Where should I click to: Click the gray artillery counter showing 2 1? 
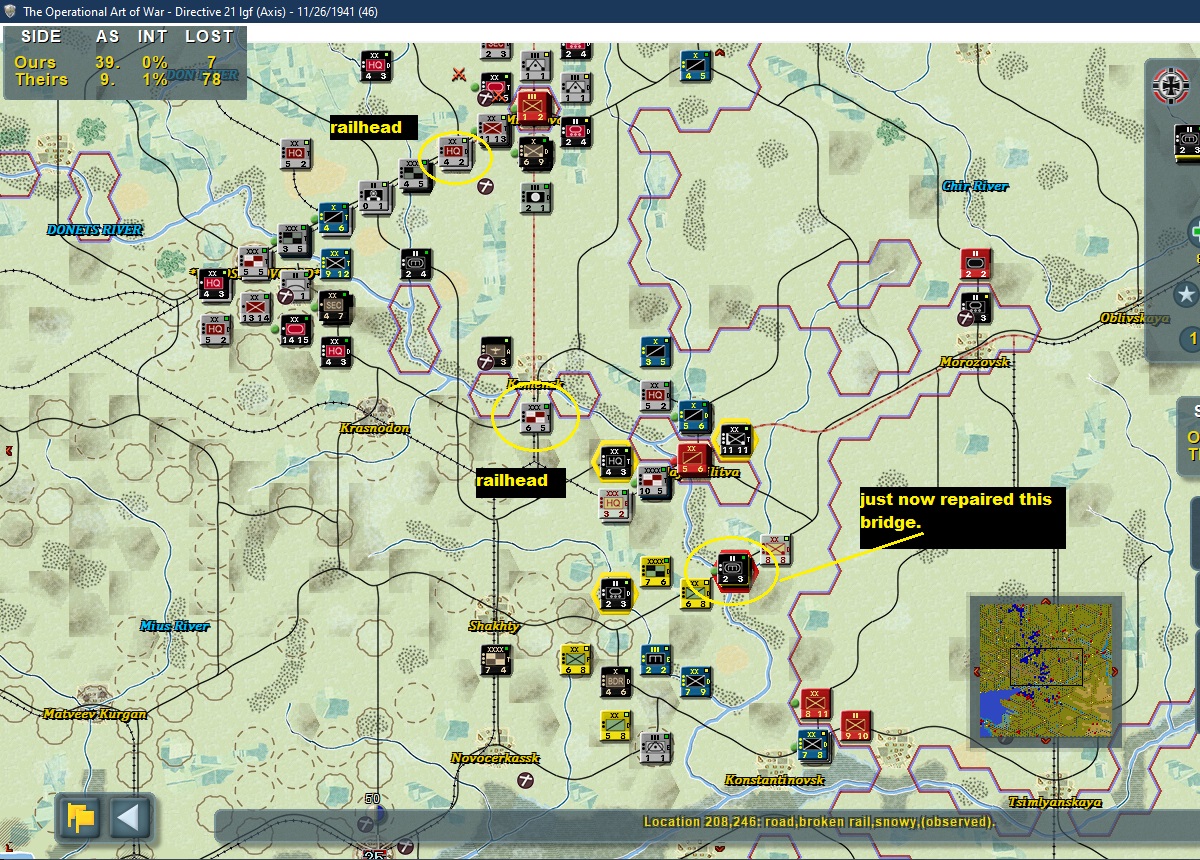[537, 197]
